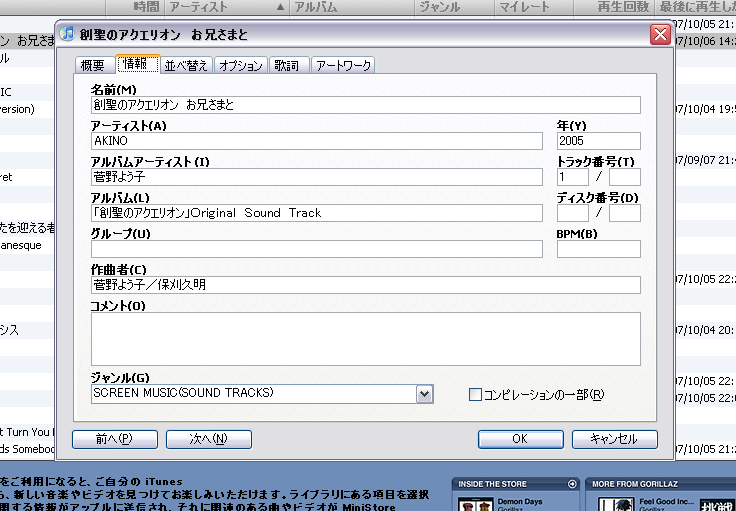This screenshot has width=736, height=511.
Task: Sort by アーティスト column header in iTunes
Action: pyautogui.click(x=226, y=7)
